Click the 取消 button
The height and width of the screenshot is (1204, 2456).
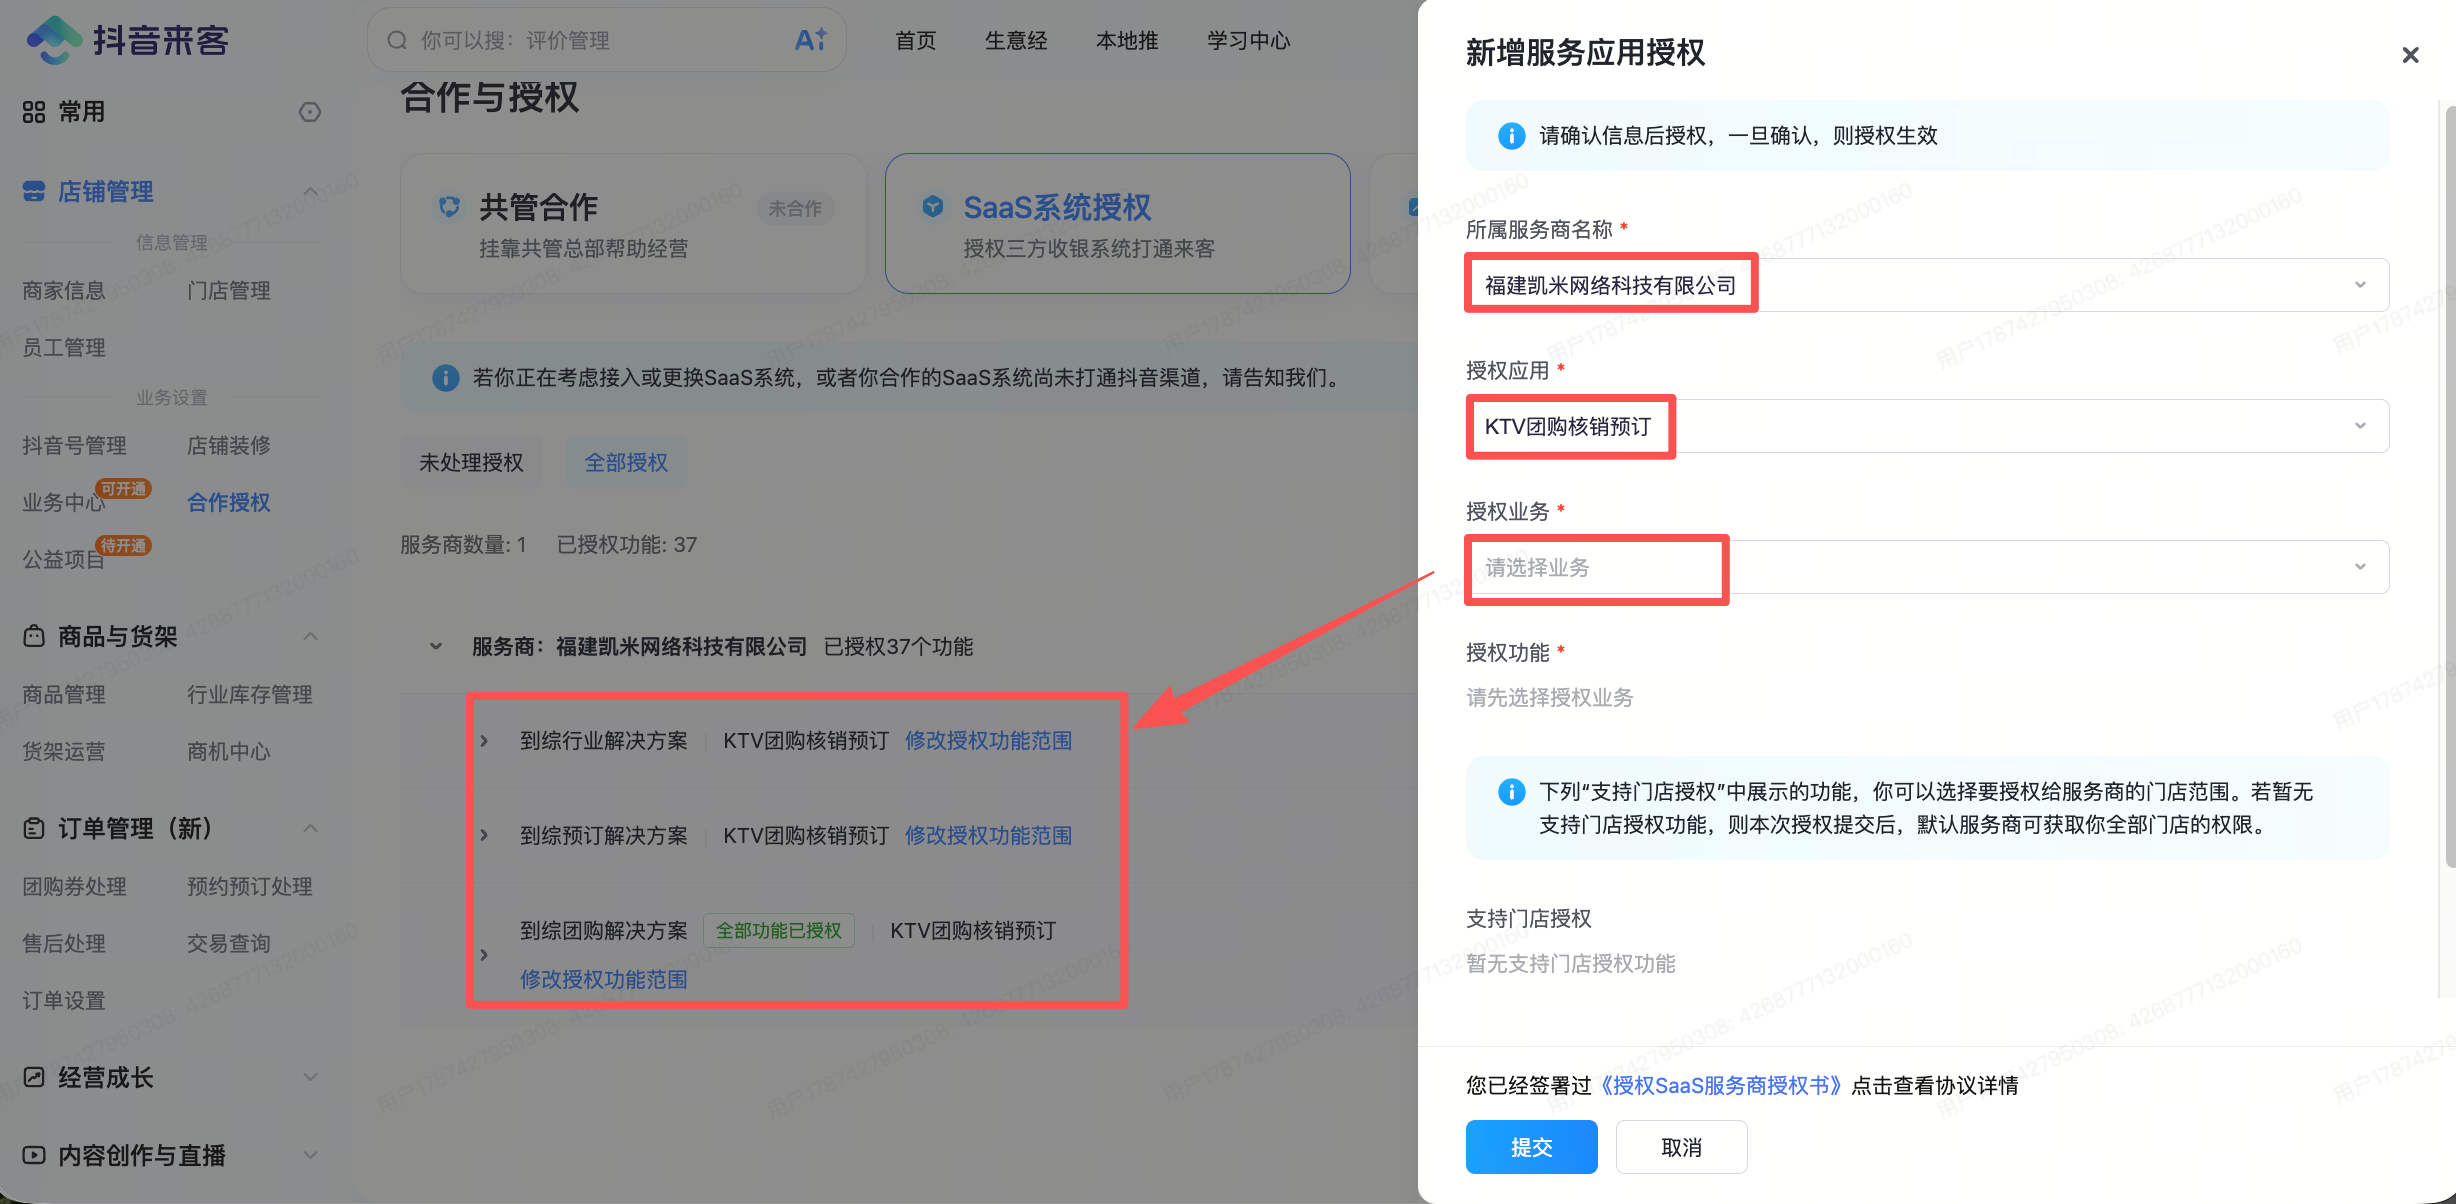1681,1147
